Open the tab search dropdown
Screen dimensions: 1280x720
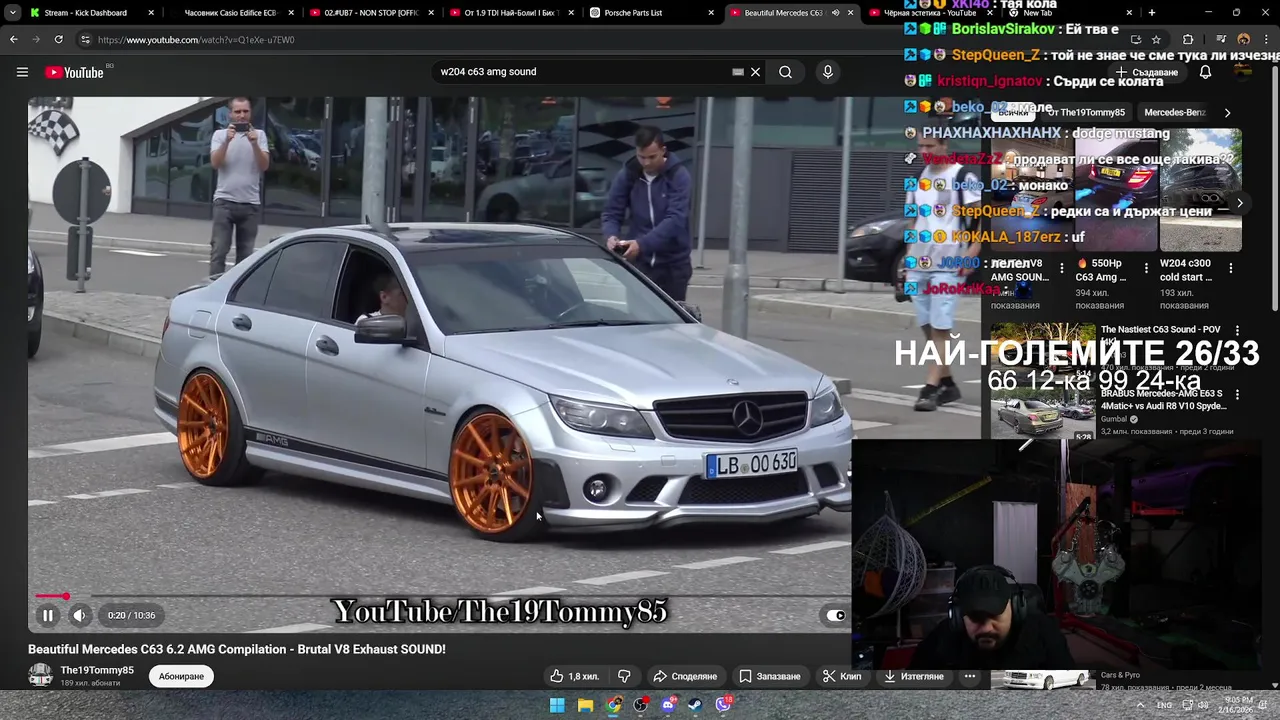pyautogui.click(x=12, y=12)
